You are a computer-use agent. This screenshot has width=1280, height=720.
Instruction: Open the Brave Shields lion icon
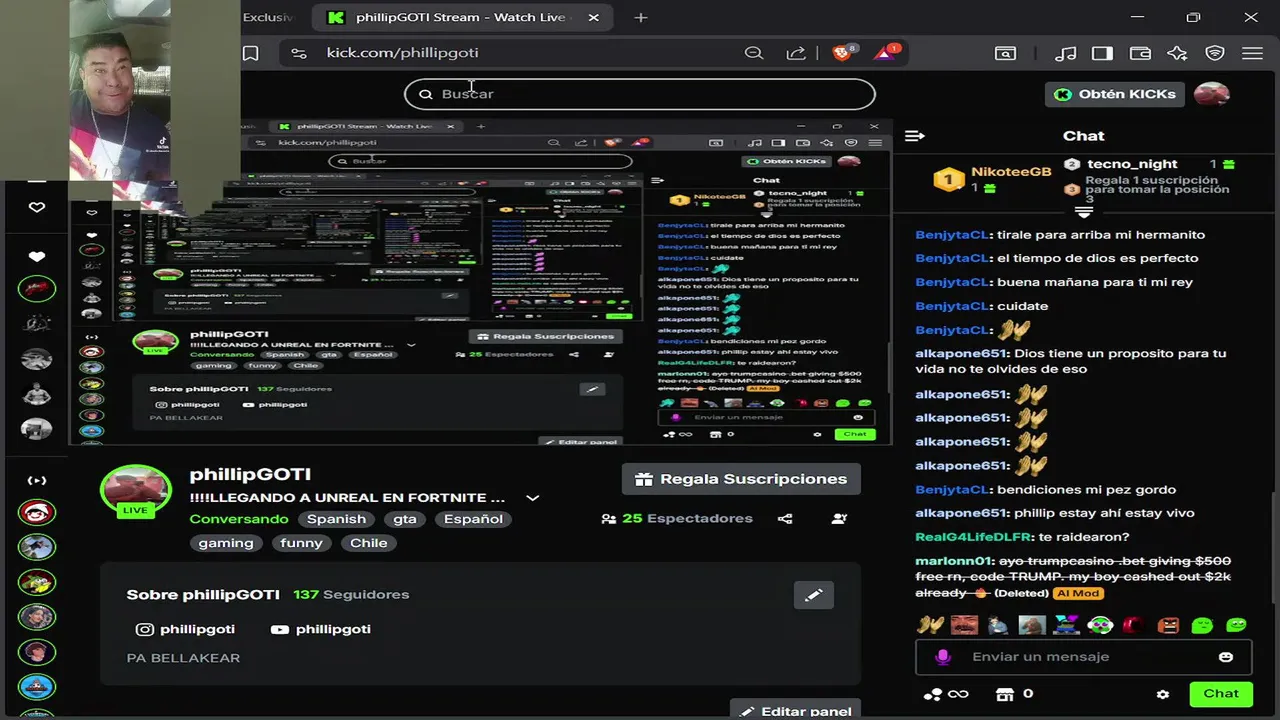[843, 52]
